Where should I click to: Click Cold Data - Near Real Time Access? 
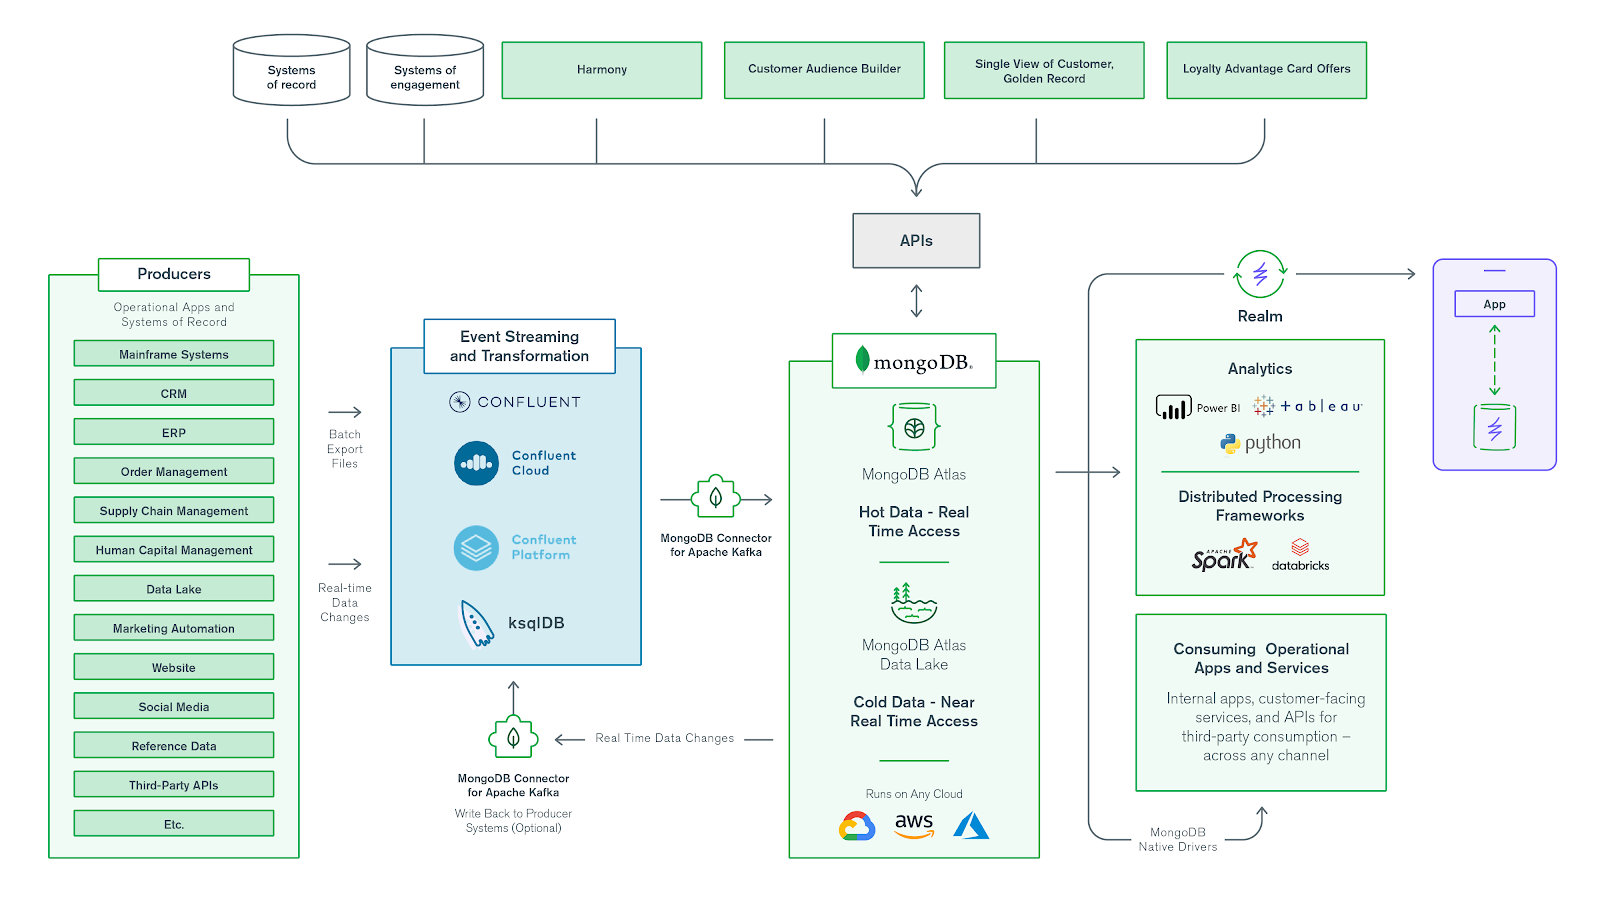tap(914, 711)
